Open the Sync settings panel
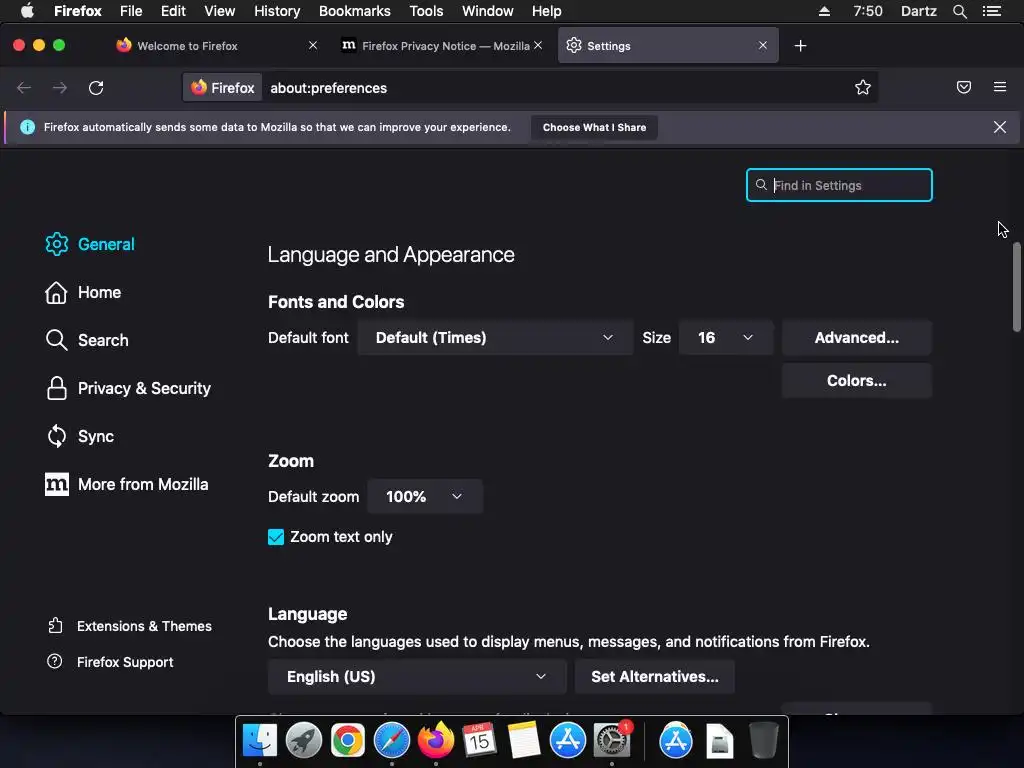This screenshot has height=768, width=1024. (x=80, y=436)
